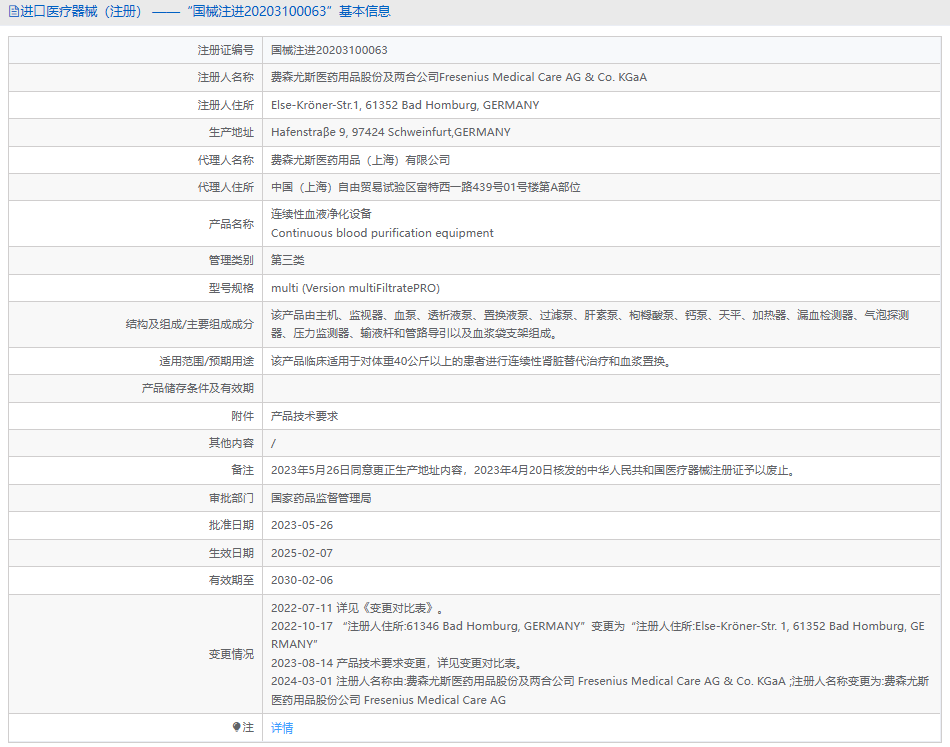950x747 pixels.
Task: Click the 生效日期 label
Action: 231,553
